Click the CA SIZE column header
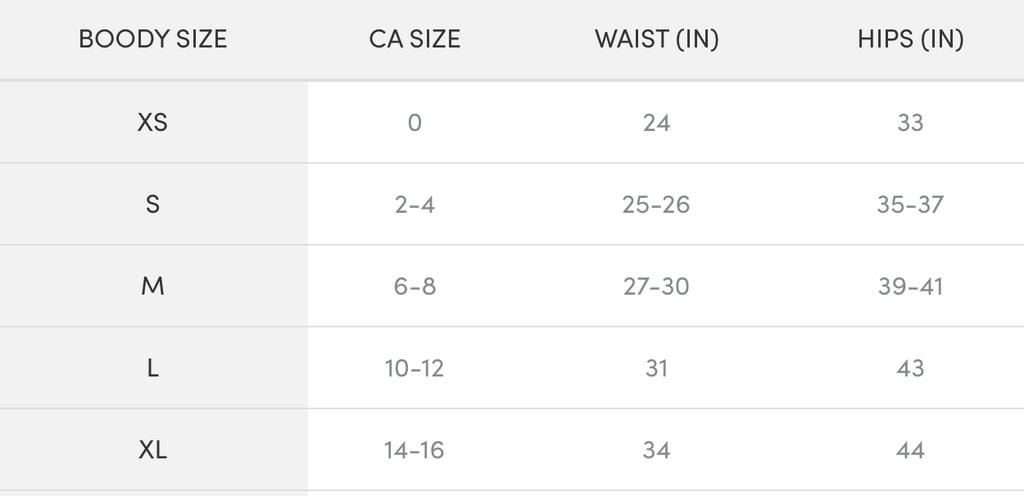The width and height of the screenshot is (1024, 496). 414,40
